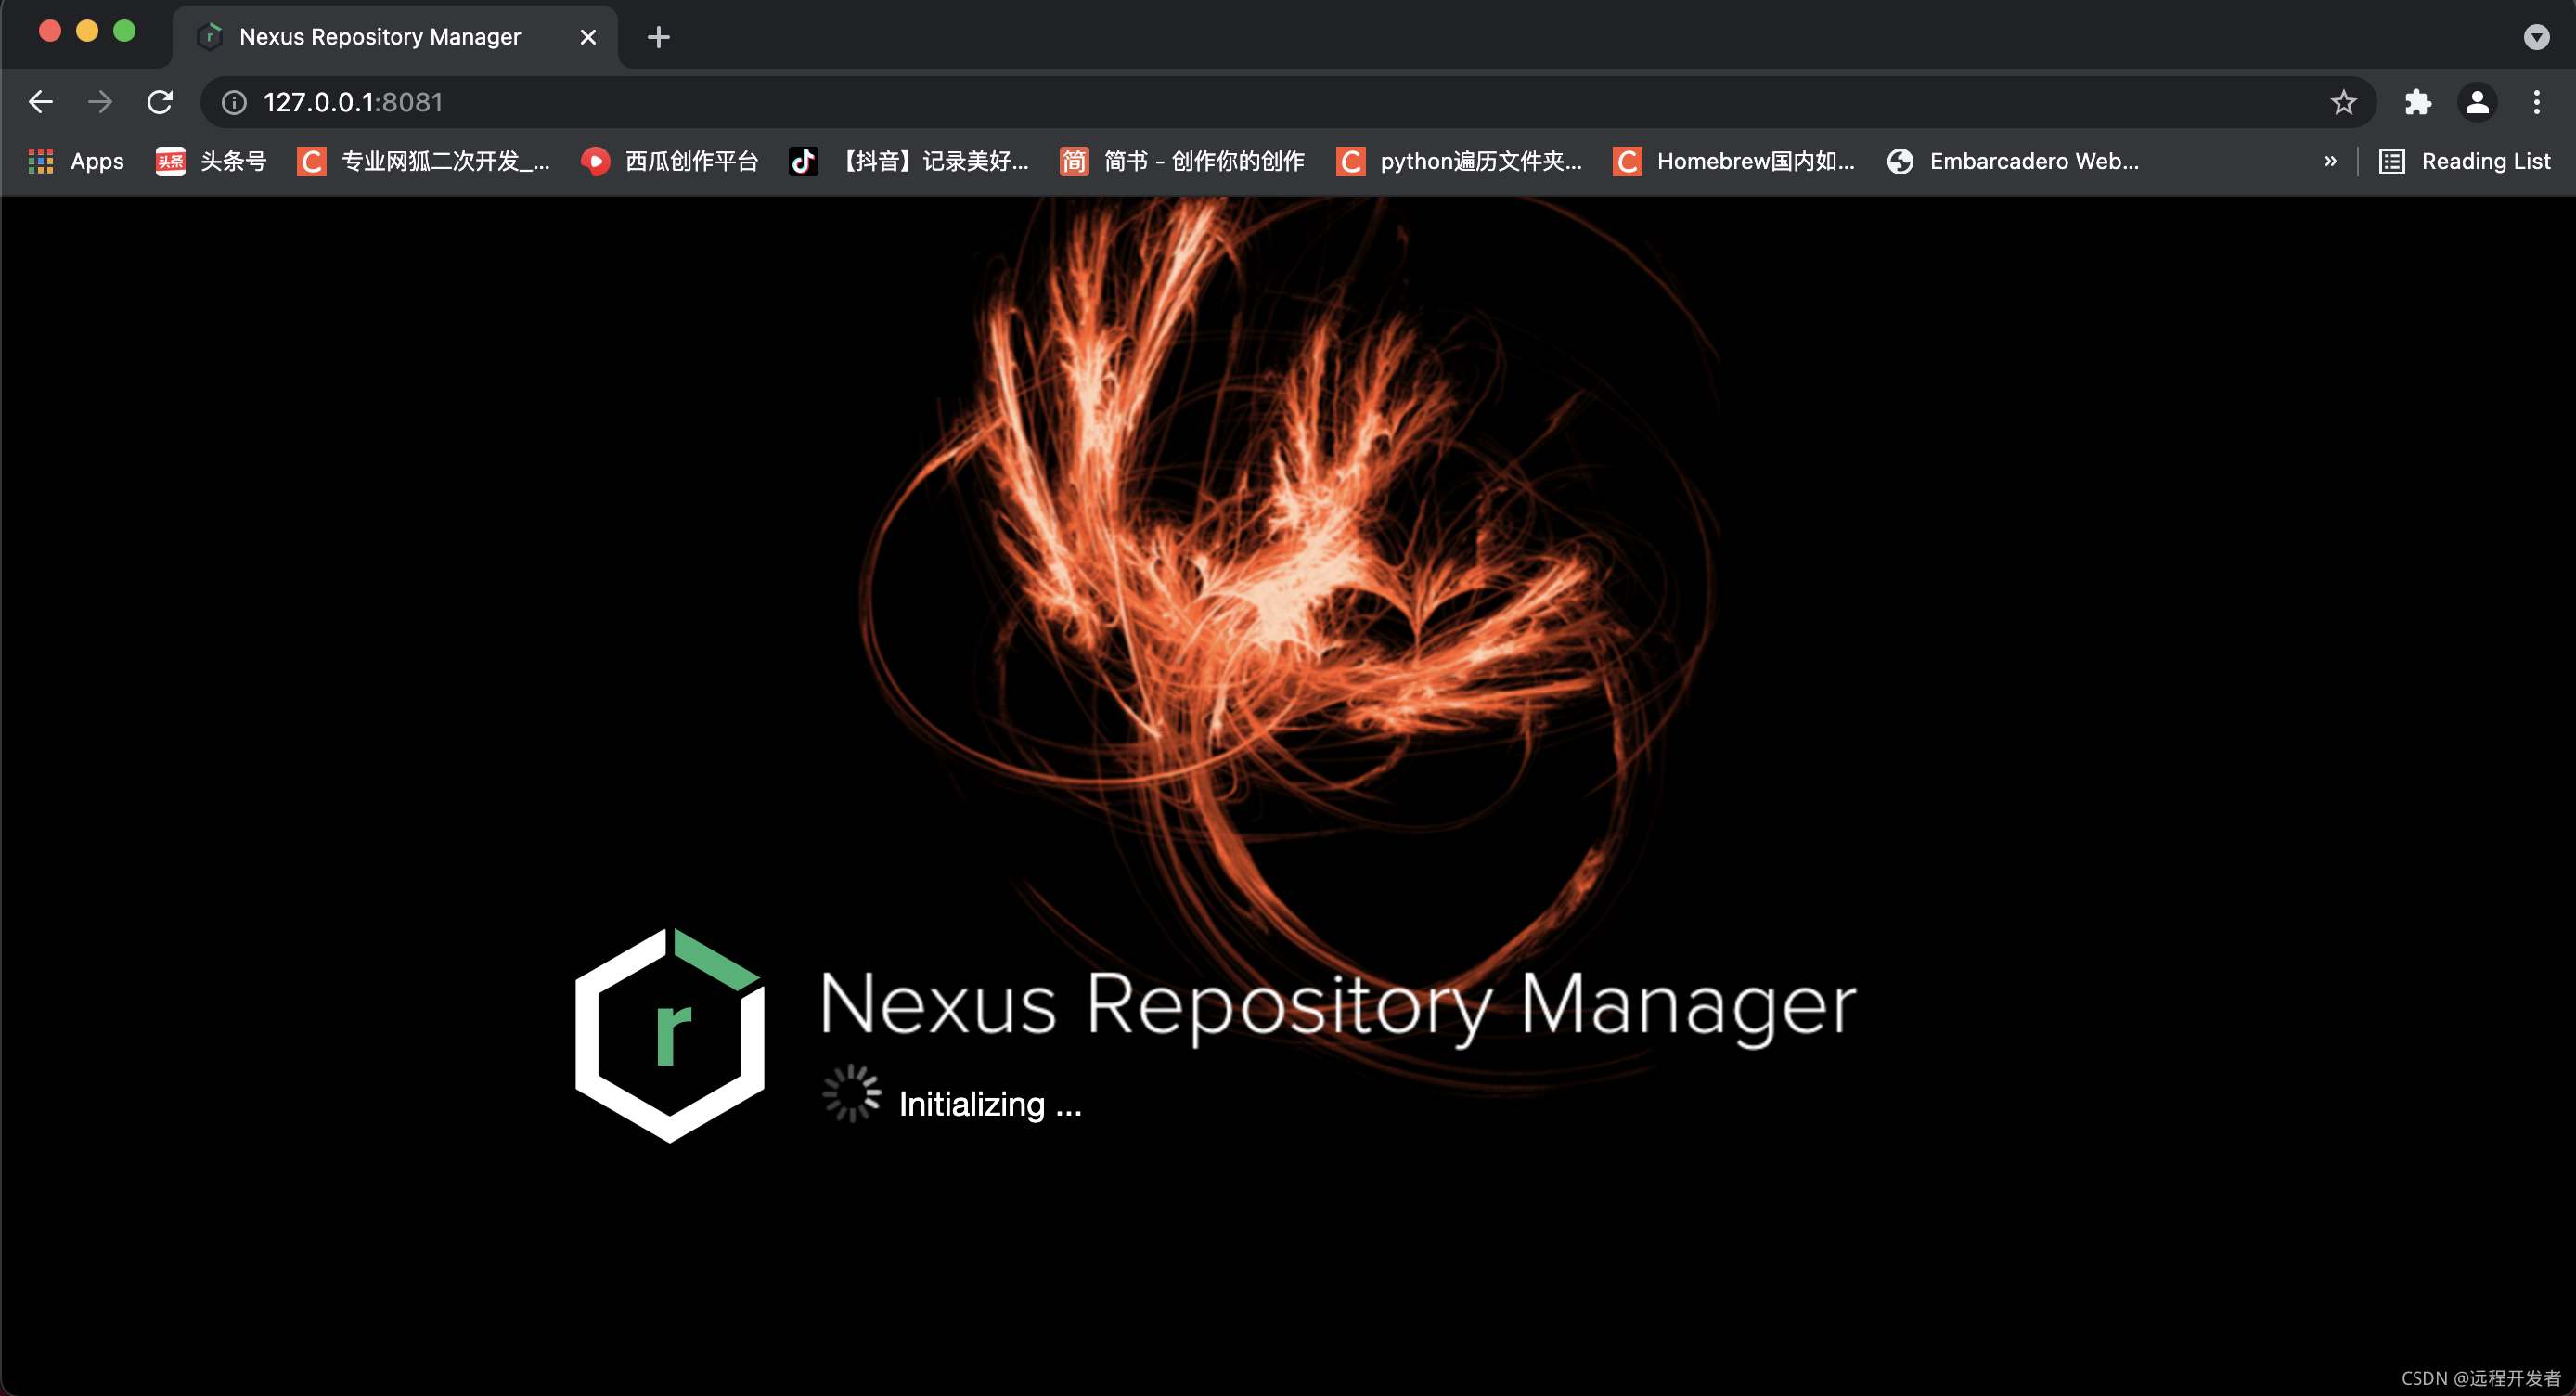The image size is (2576, 1396).
Task: Open Homebrew国内如 bookmark
Action: (1734, 161)
